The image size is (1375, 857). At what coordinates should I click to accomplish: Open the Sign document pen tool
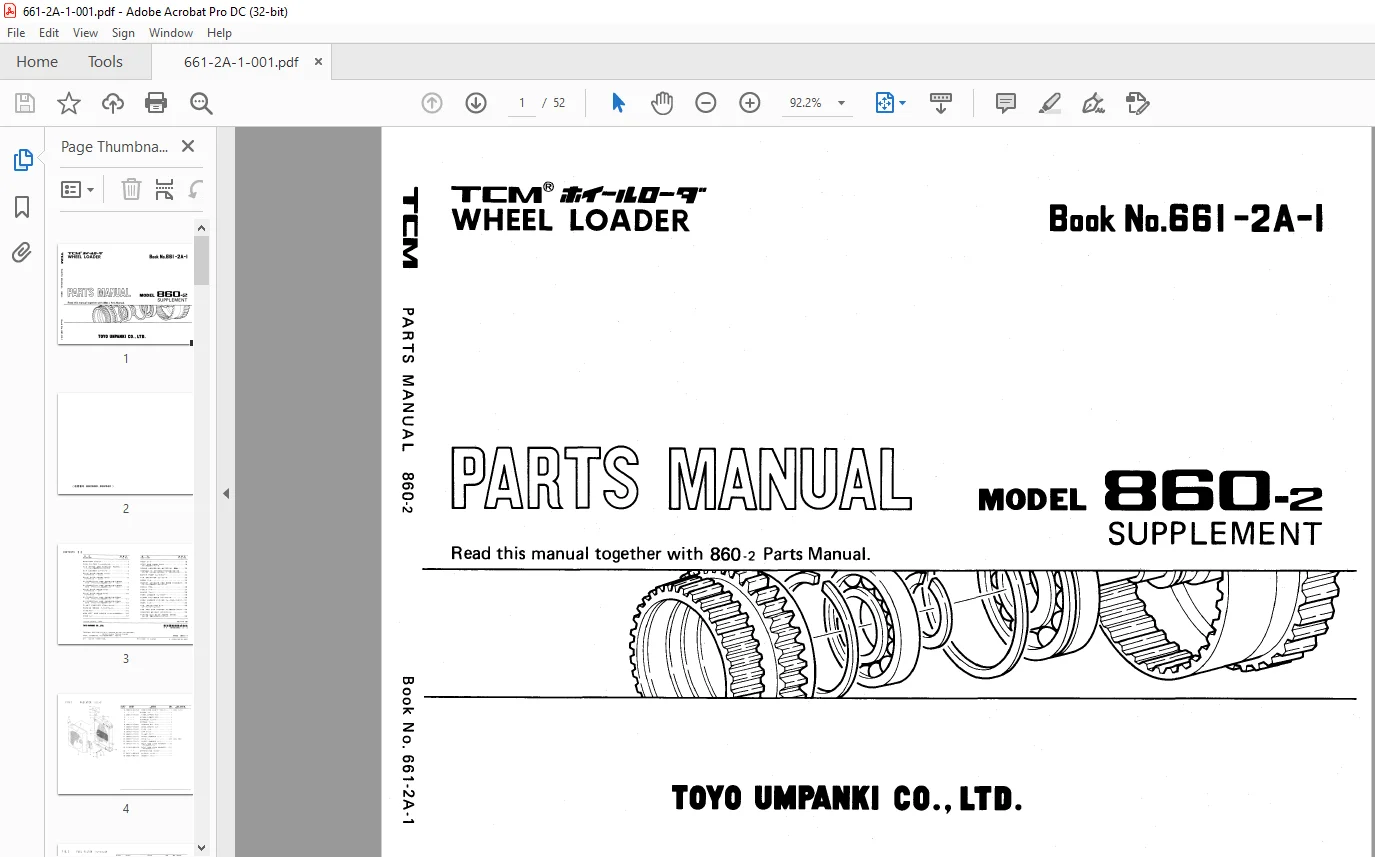point(1093,103)
